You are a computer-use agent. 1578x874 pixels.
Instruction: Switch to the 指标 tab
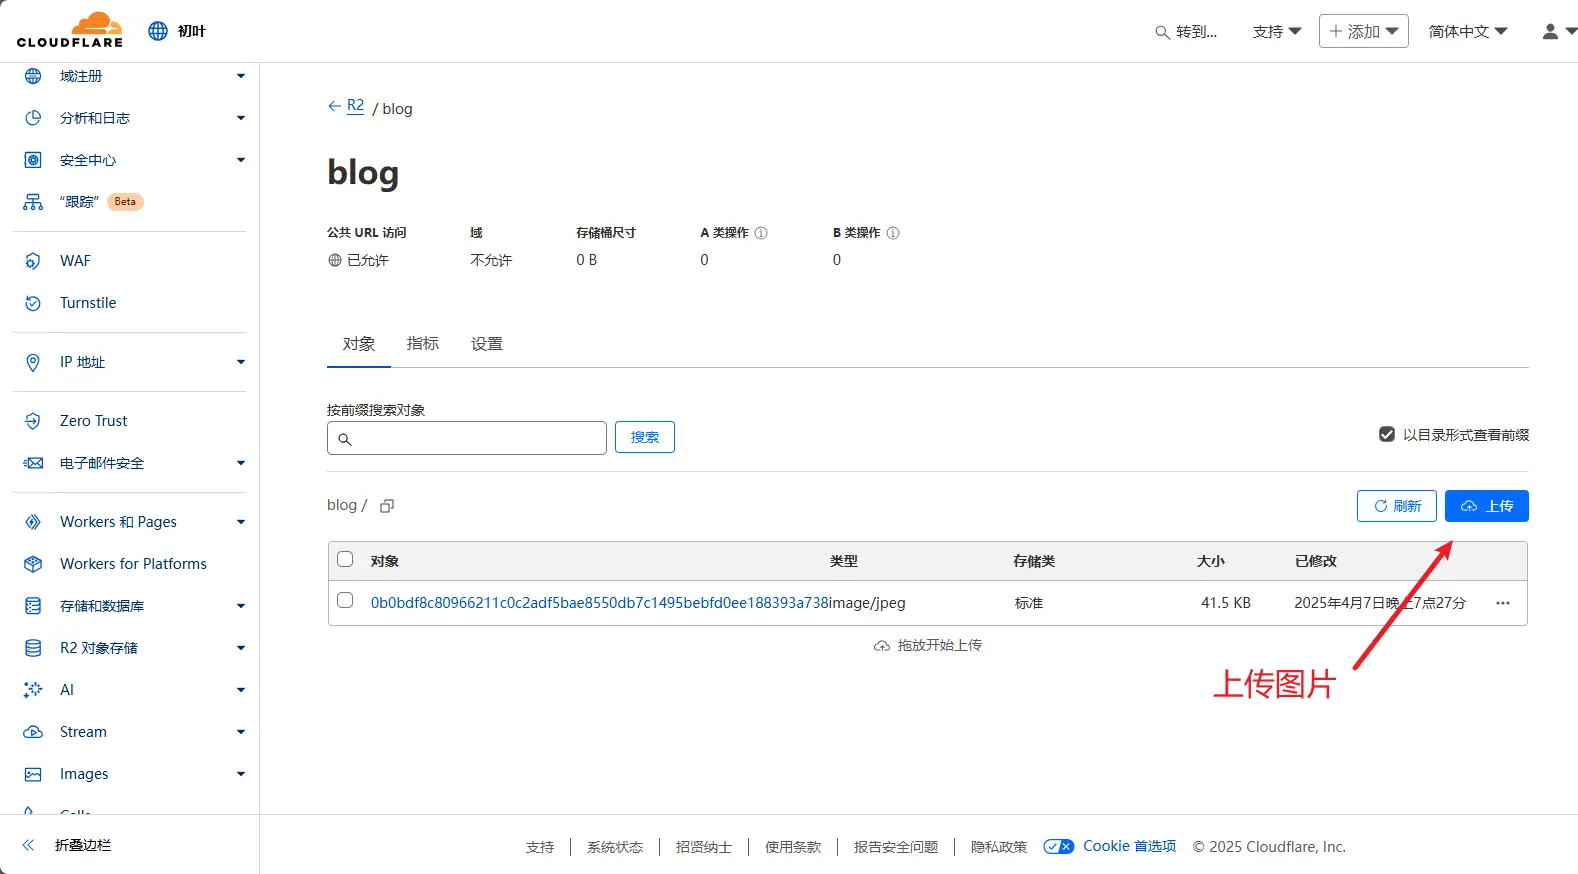tap(423, 344)
